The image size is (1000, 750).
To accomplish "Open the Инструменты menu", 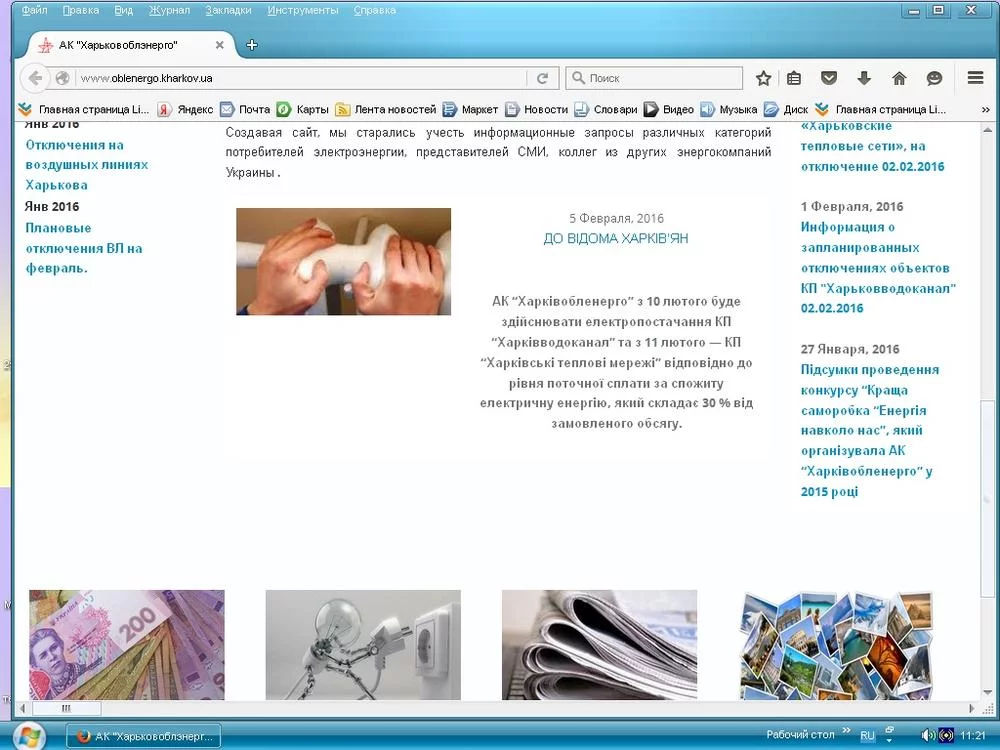I will (303, 10).
